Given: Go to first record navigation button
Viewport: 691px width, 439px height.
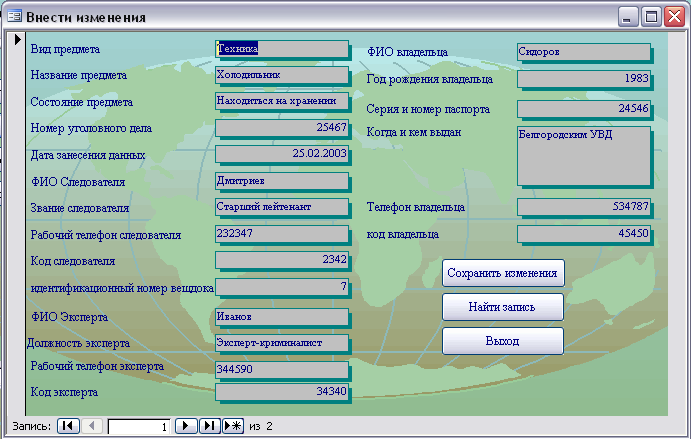Looking at the screenshot, I should click(68, 426).
